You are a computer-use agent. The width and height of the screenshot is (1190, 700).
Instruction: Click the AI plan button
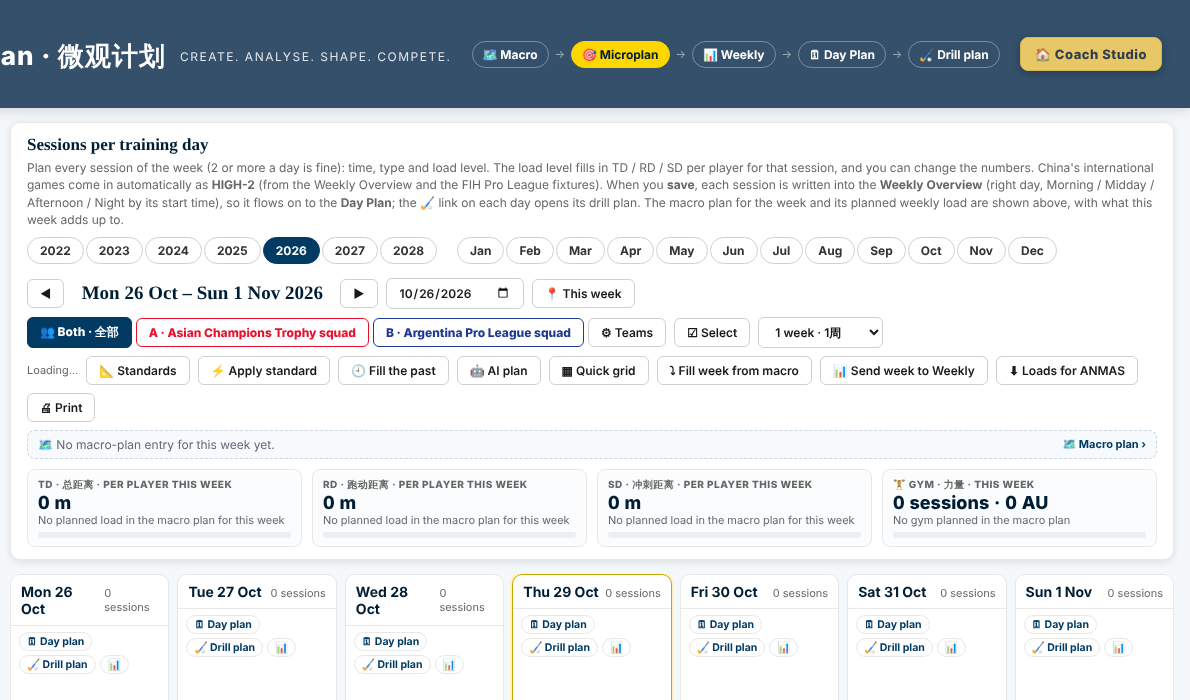[x=499, y=370]
